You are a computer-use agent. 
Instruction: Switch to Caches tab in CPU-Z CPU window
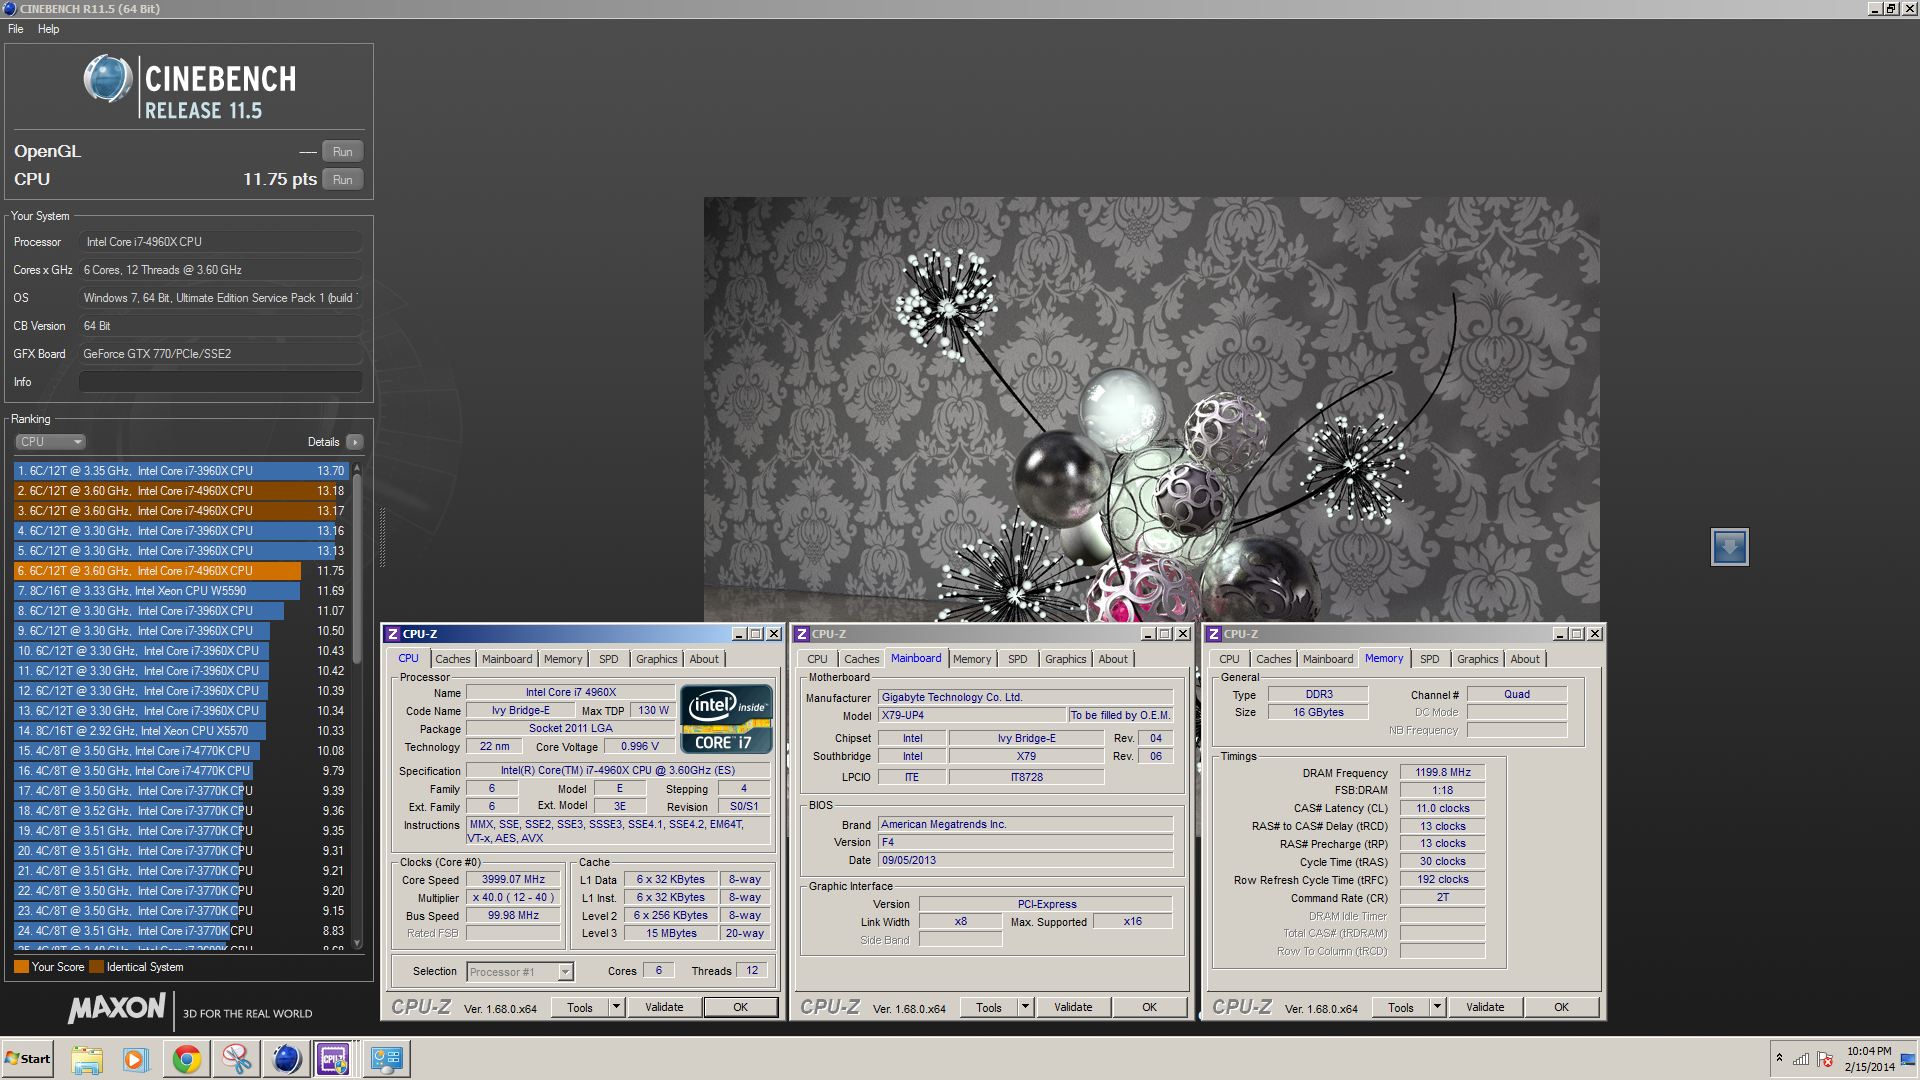click(452, 659)
